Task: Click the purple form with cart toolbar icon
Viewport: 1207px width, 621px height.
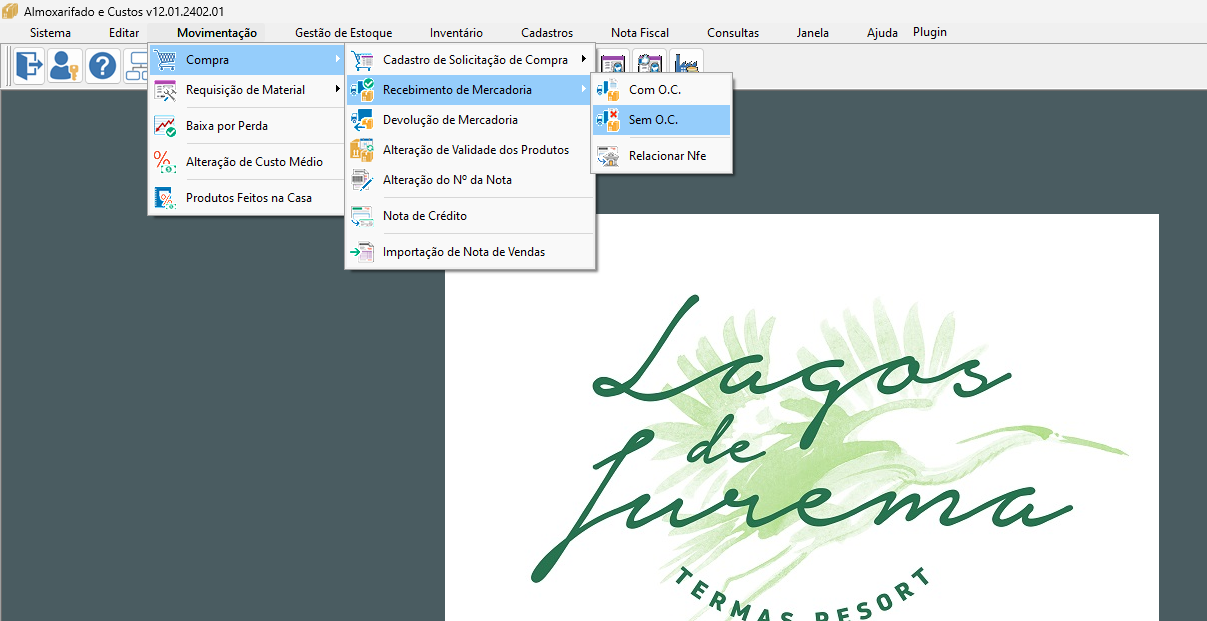Action: tap(612, 62)
